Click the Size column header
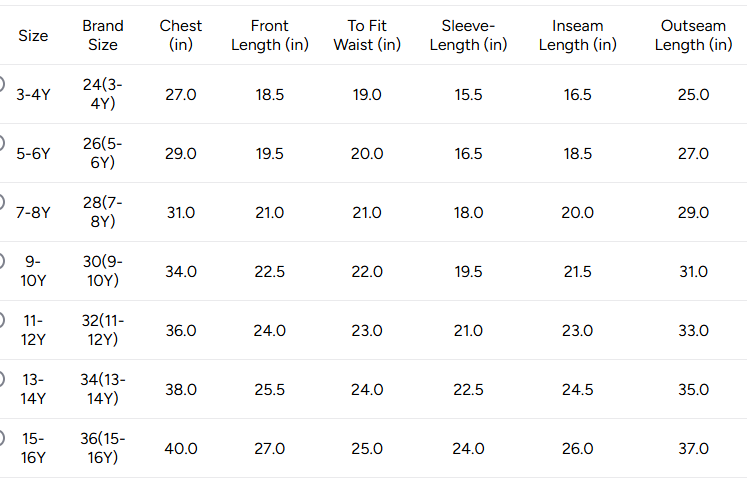Image resolution: width=747 pixels, height=487 pixels. point(33,36)
